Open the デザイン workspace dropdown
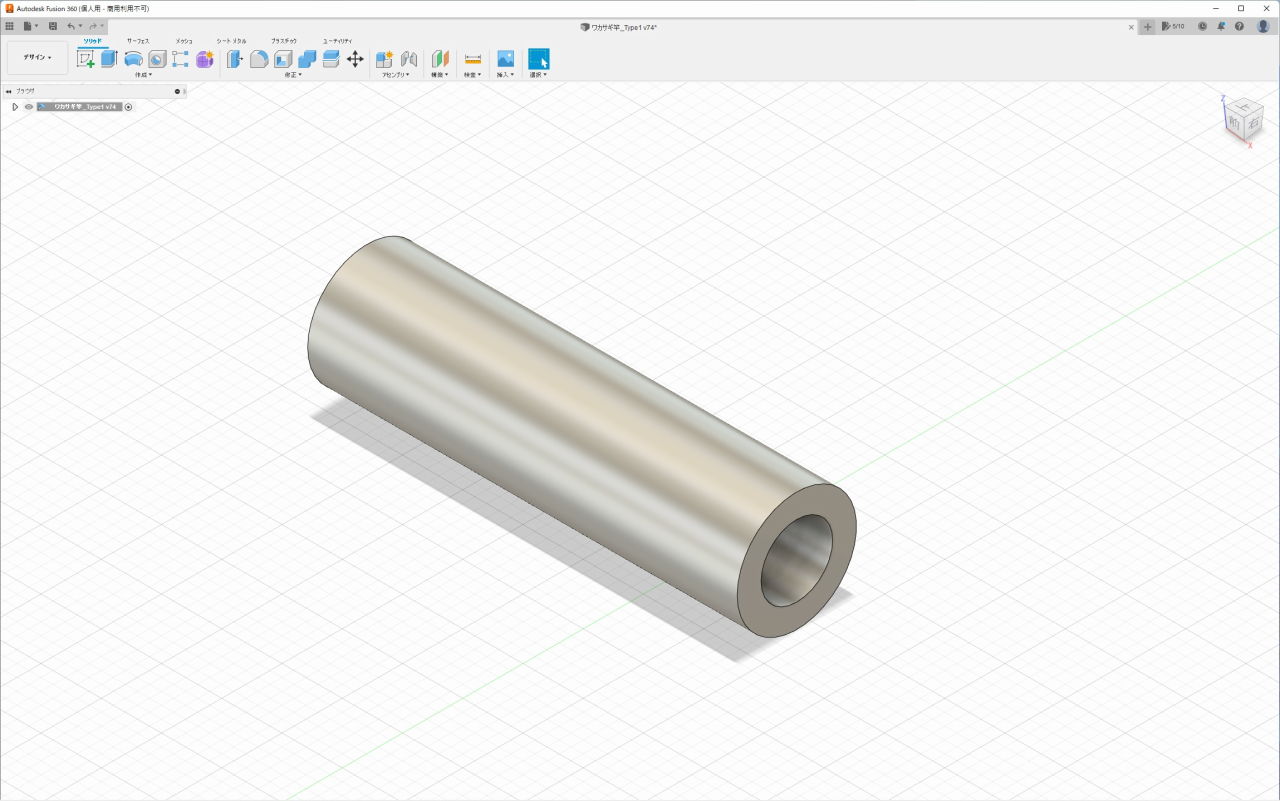Screen dimensions: 1280x801 tap(37, 58)
